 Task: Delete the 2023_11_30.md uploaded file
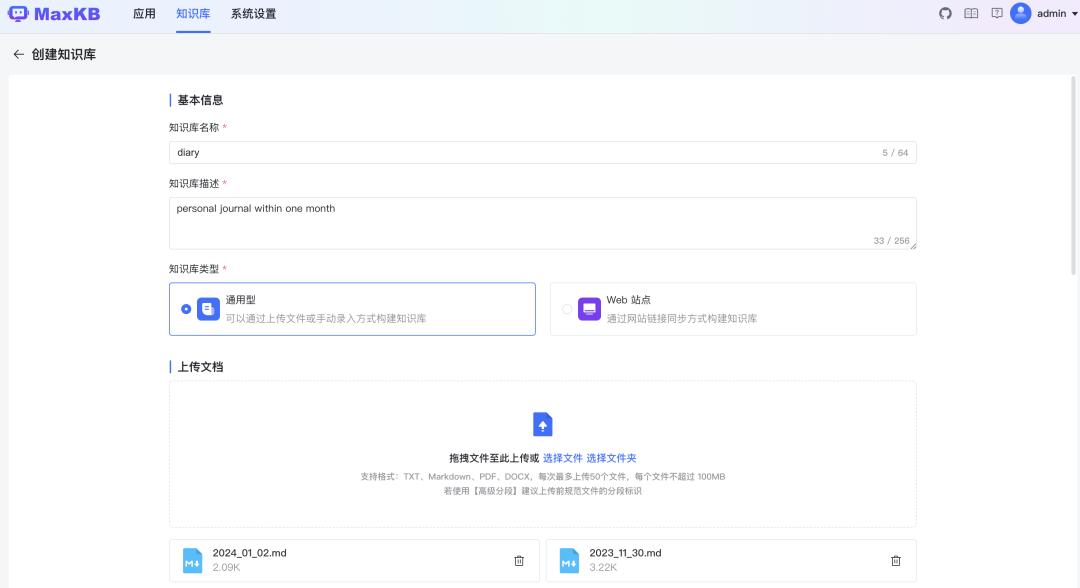(x=895, y=560)
